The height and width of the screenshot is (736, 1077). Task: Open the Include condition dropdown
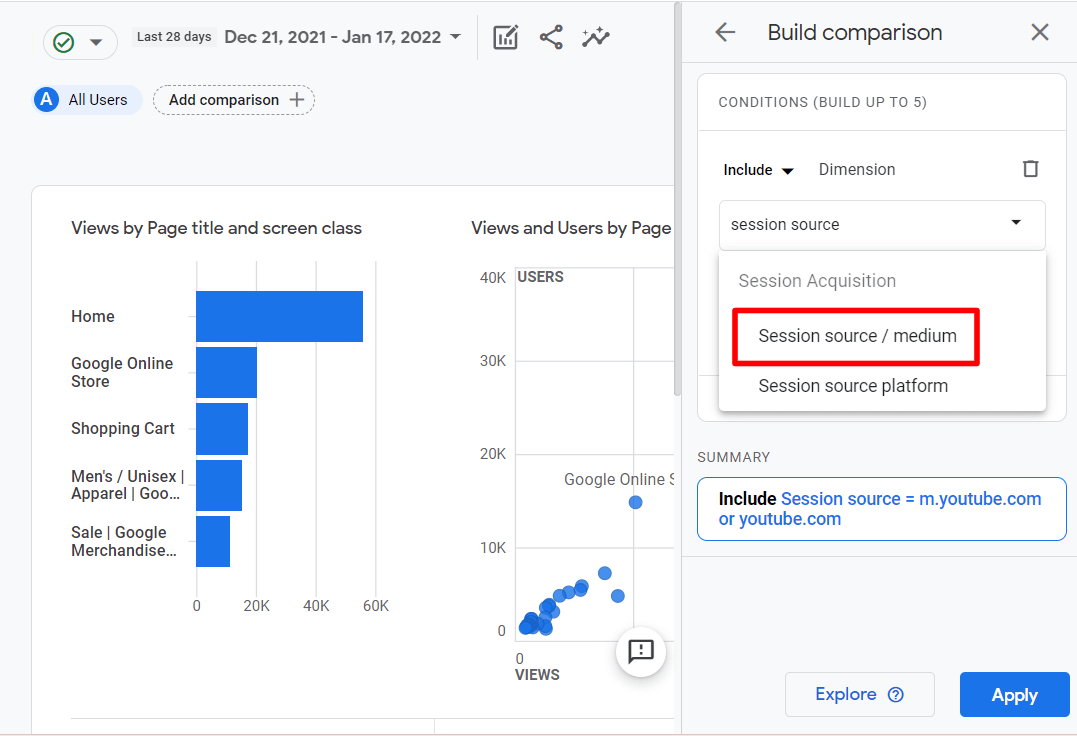[x=758, y=170]
